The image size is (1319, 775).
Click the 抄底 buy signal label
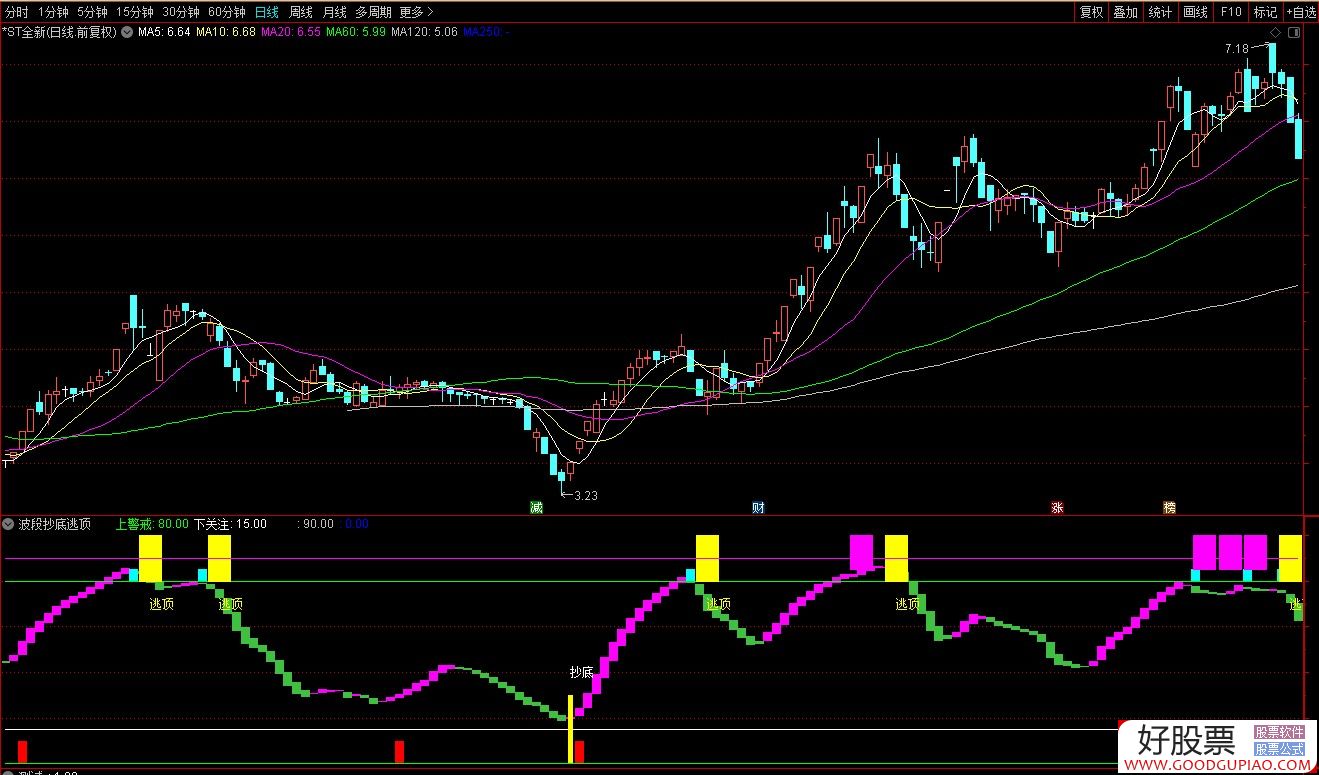(582, 673)
